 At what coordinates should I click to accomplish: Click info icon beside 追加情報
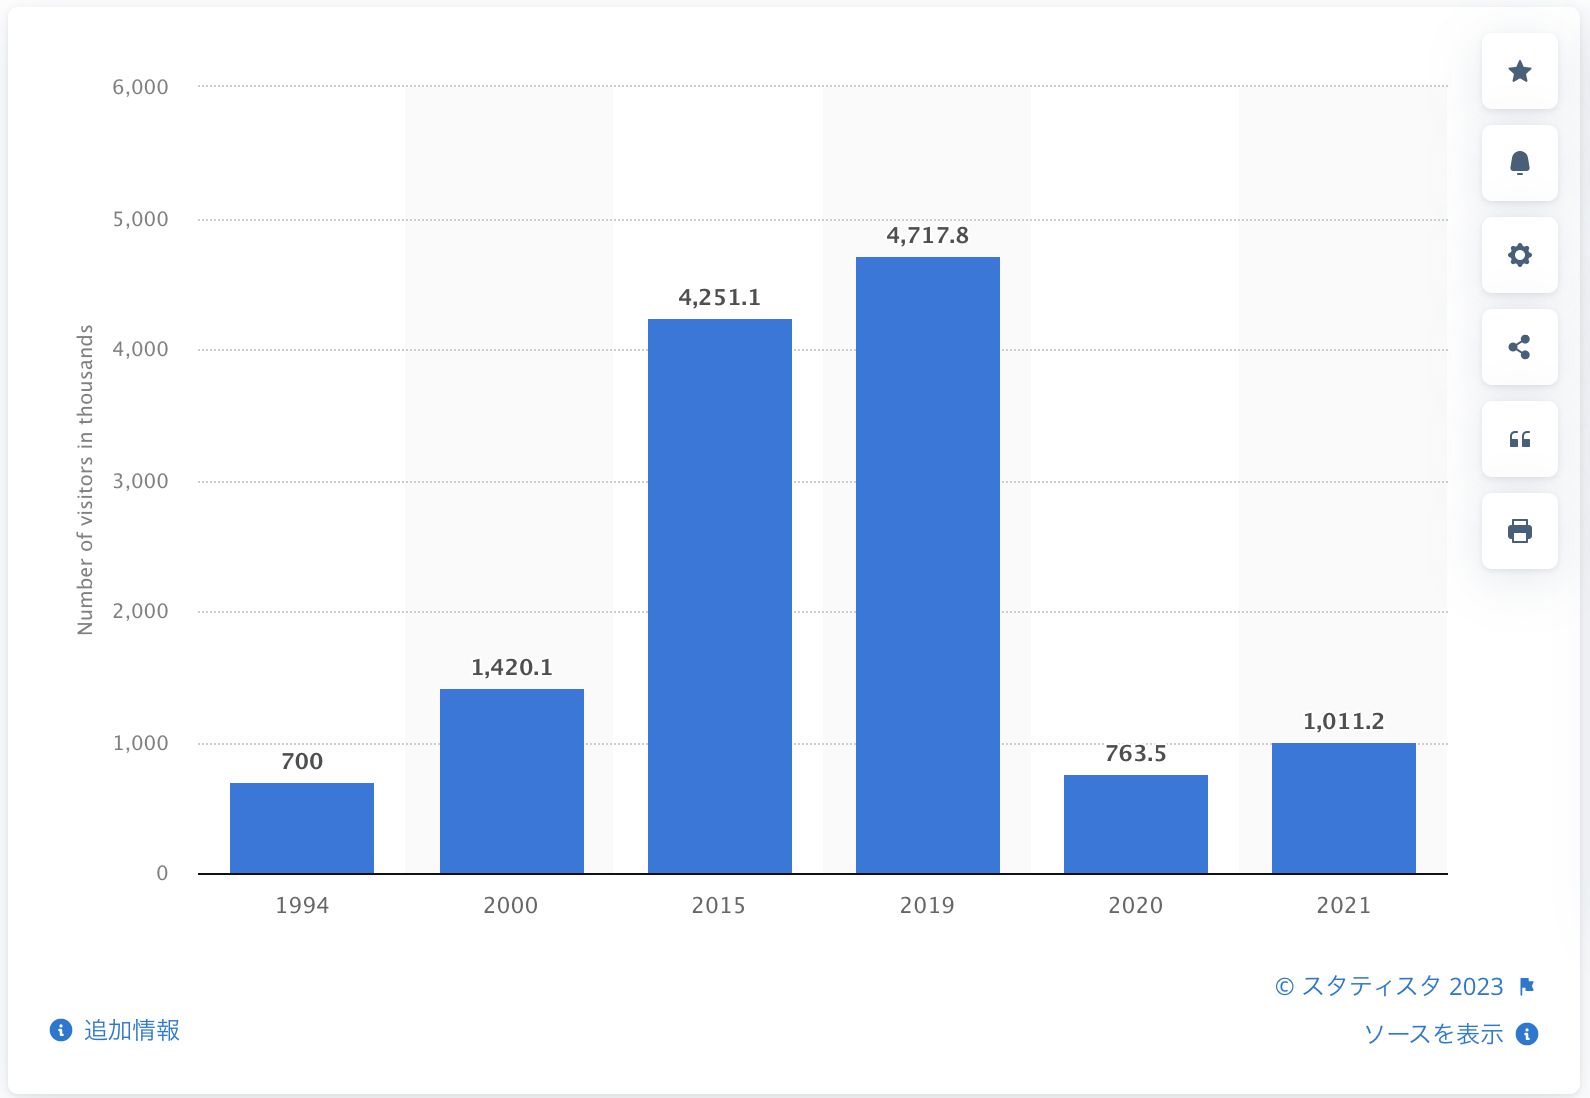[x=61, y=1030]
